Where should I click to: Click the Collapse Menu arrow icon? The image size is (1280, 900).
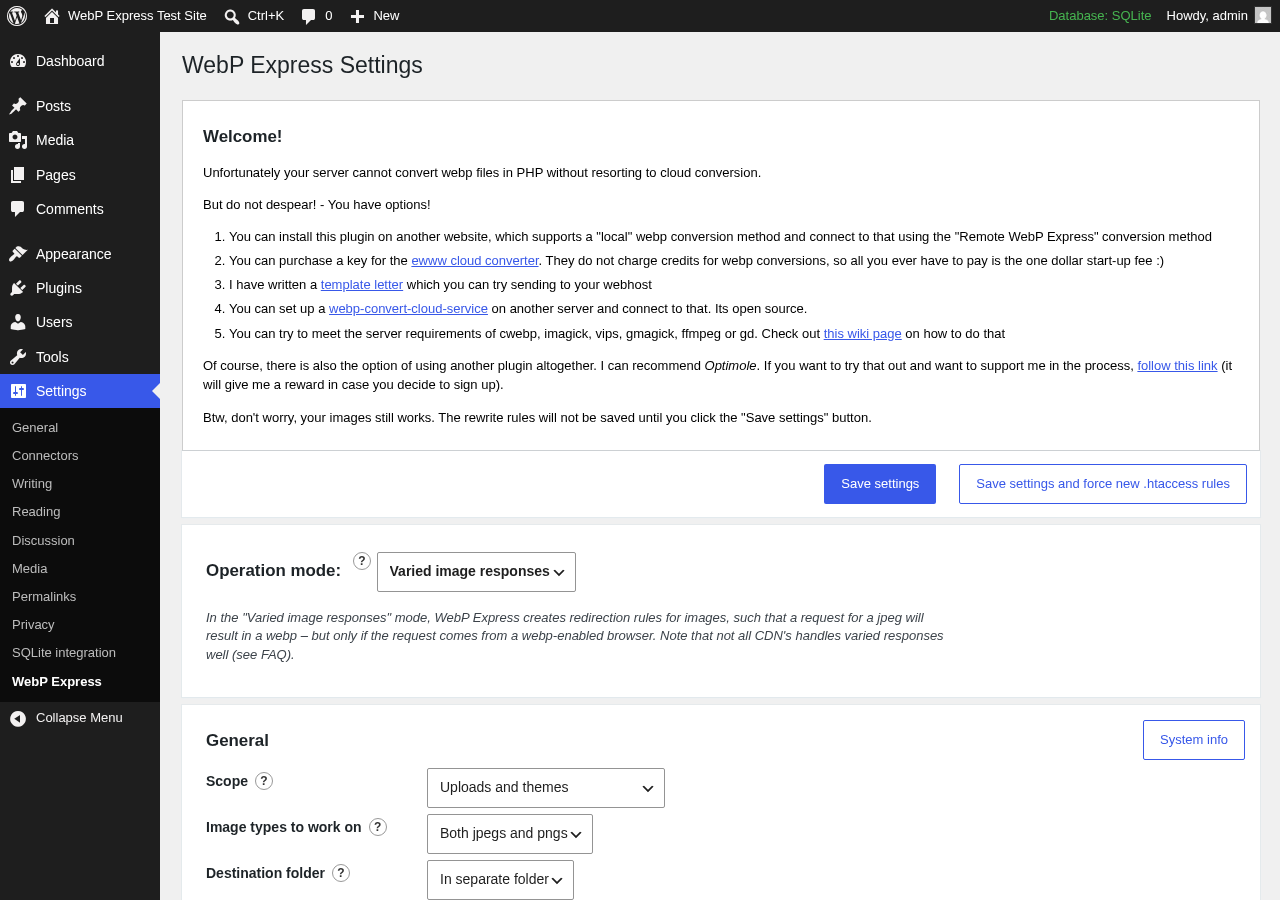click(18, 718)
